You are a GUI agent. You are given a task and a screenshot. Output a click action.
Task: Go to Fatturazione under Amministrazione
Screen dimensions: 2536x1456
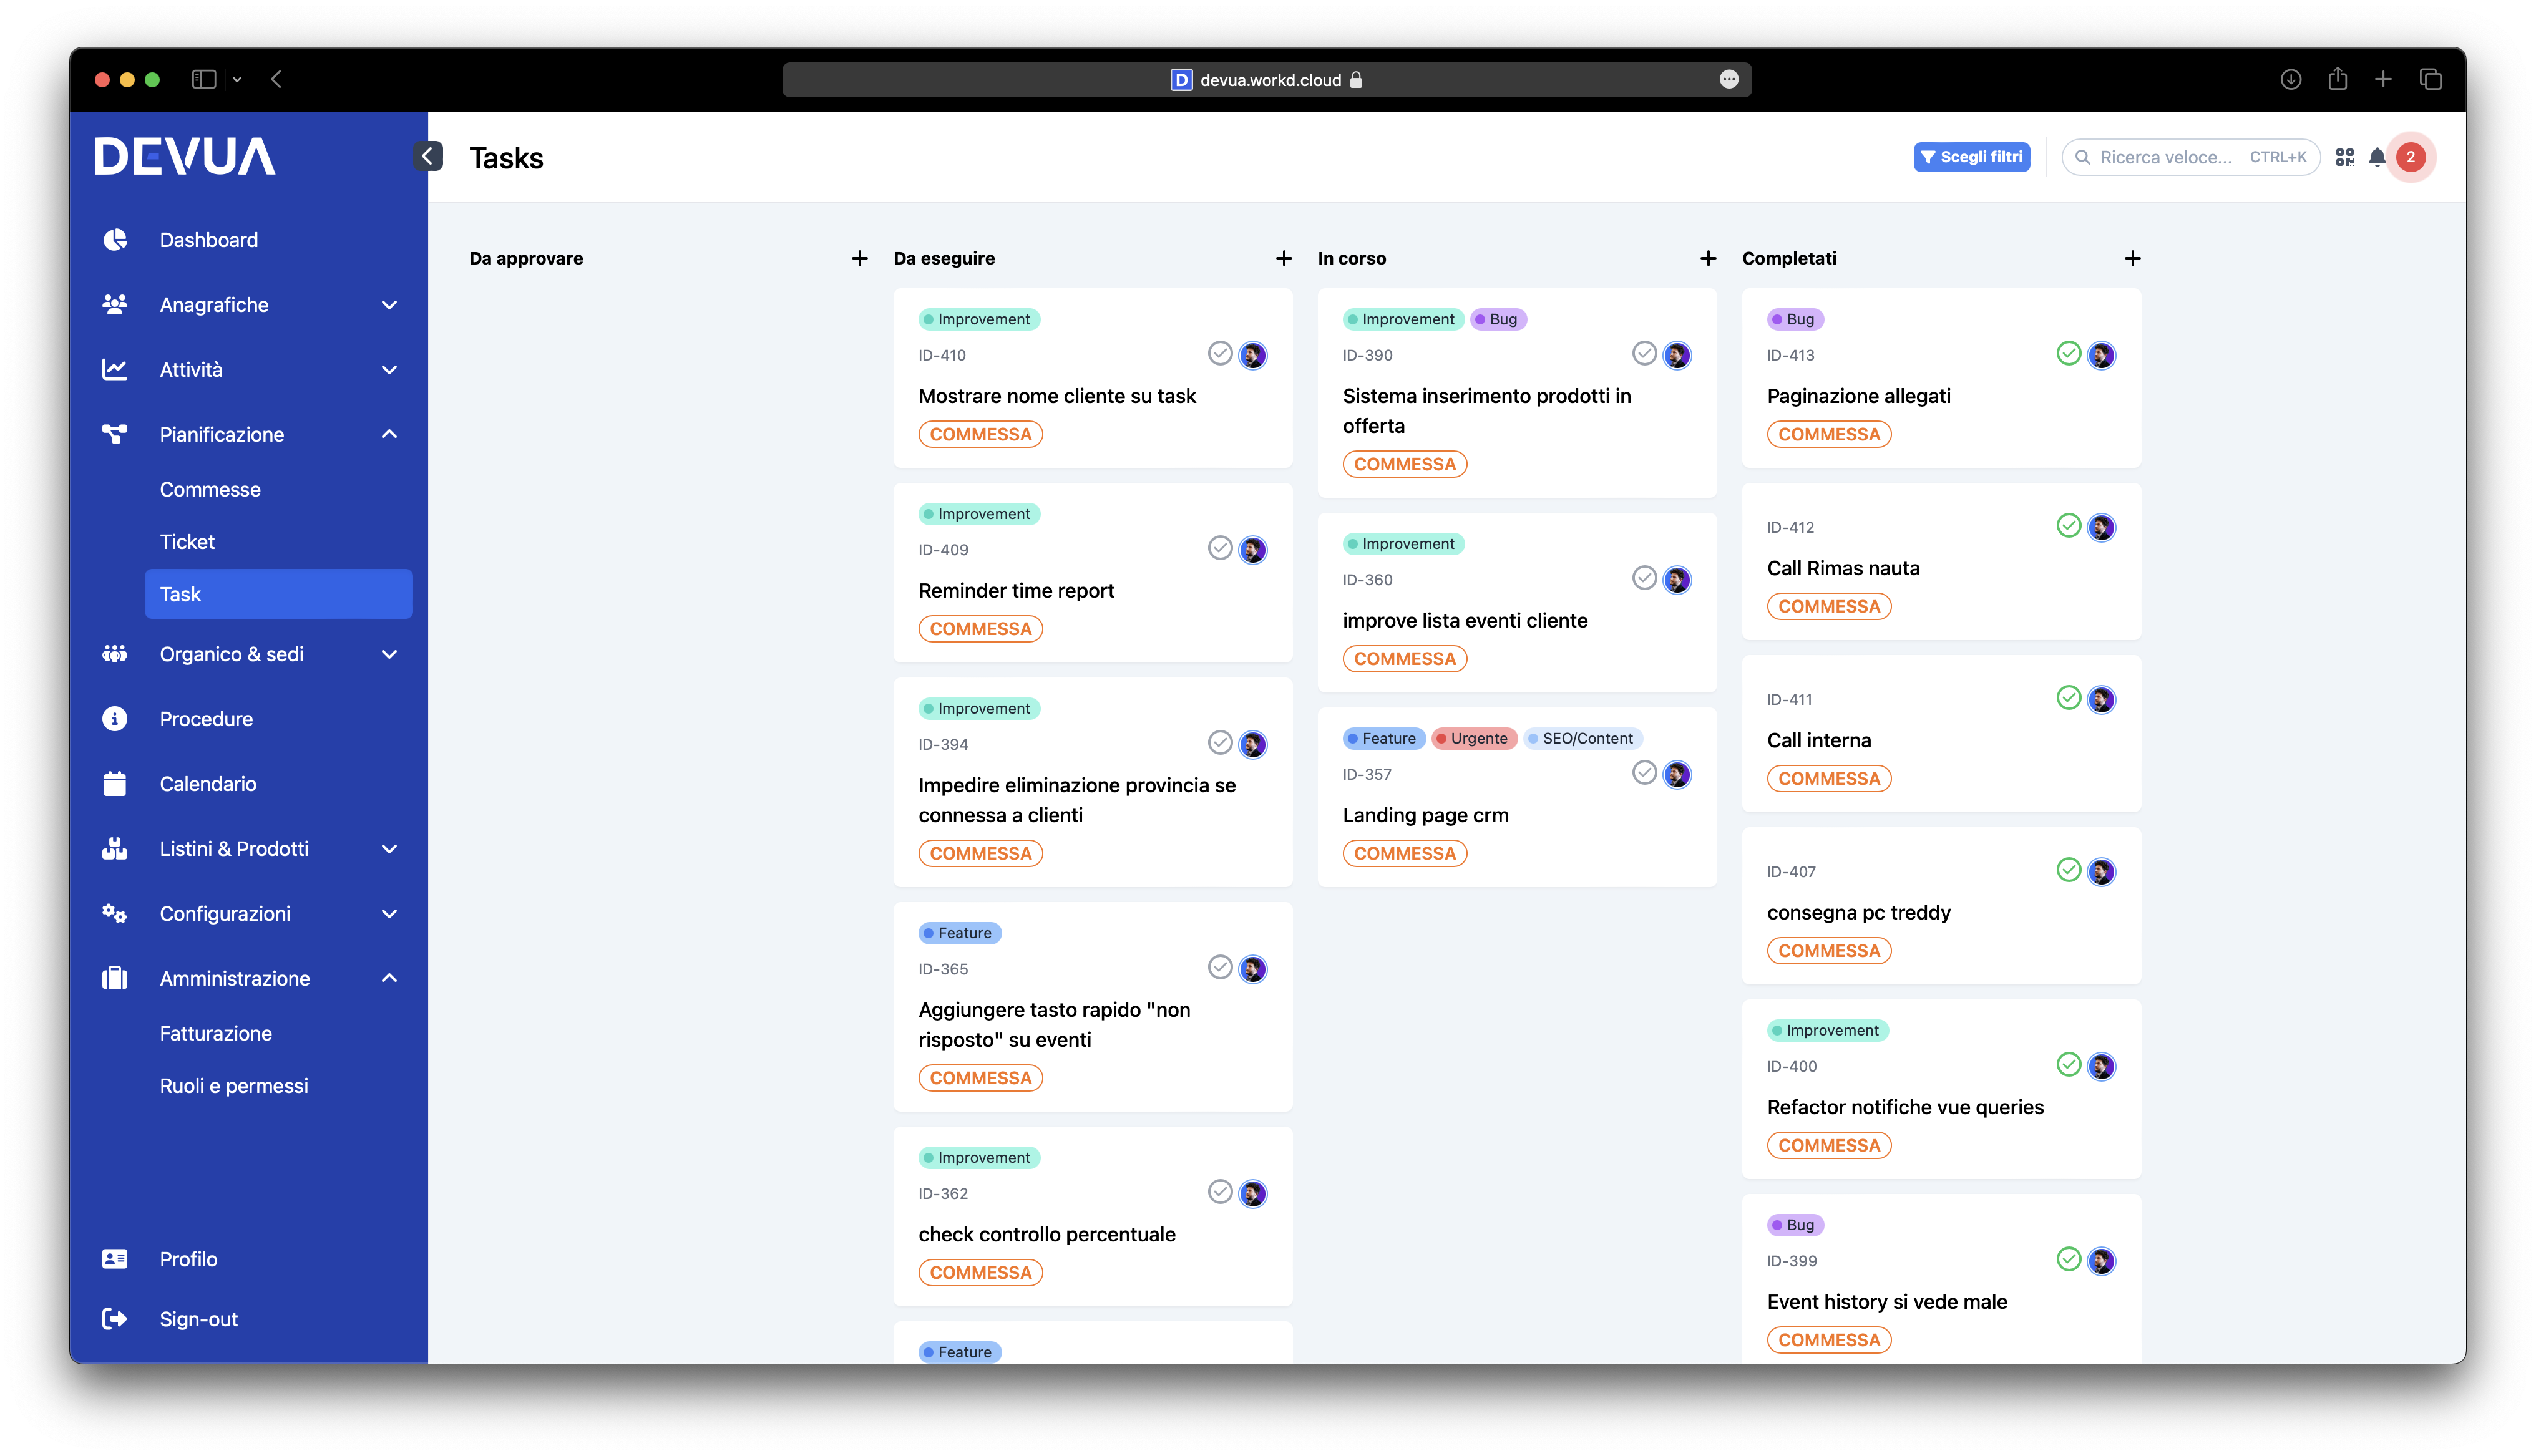tap(216, 1033)
